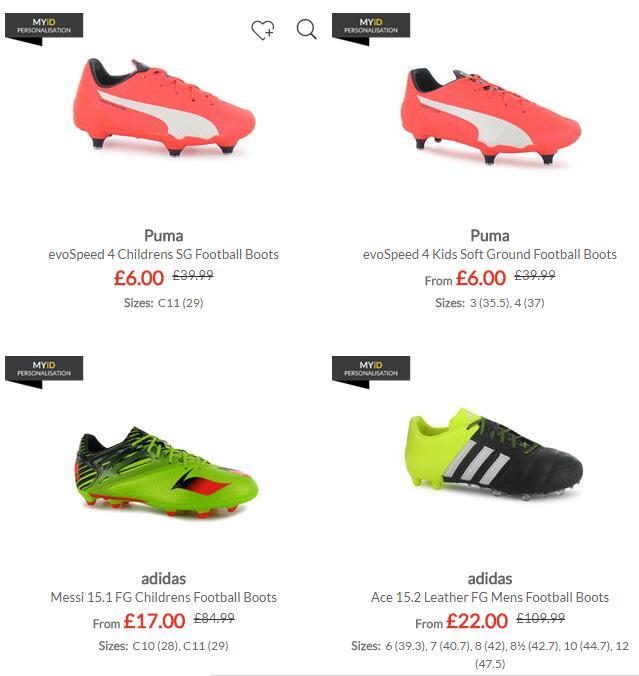Click the adidas brand name above Ace 15.2
Screen dimensions: 639x676
[490, 579]
